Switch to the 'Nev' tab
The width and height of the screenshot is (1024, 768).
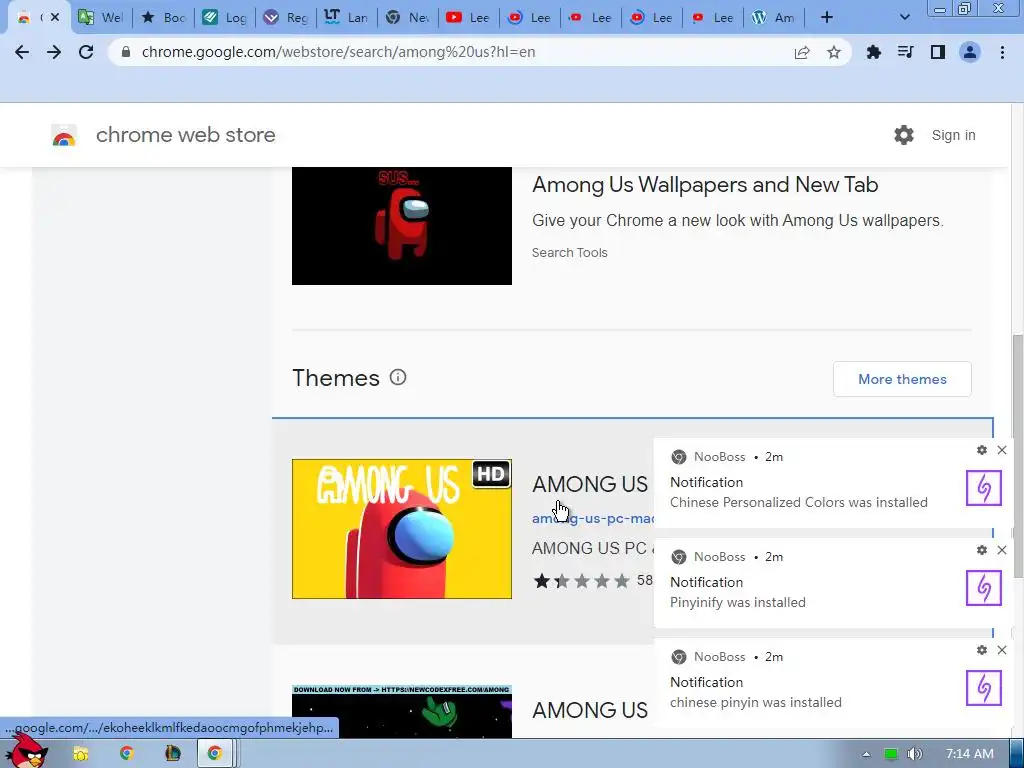tap(408, 18)
